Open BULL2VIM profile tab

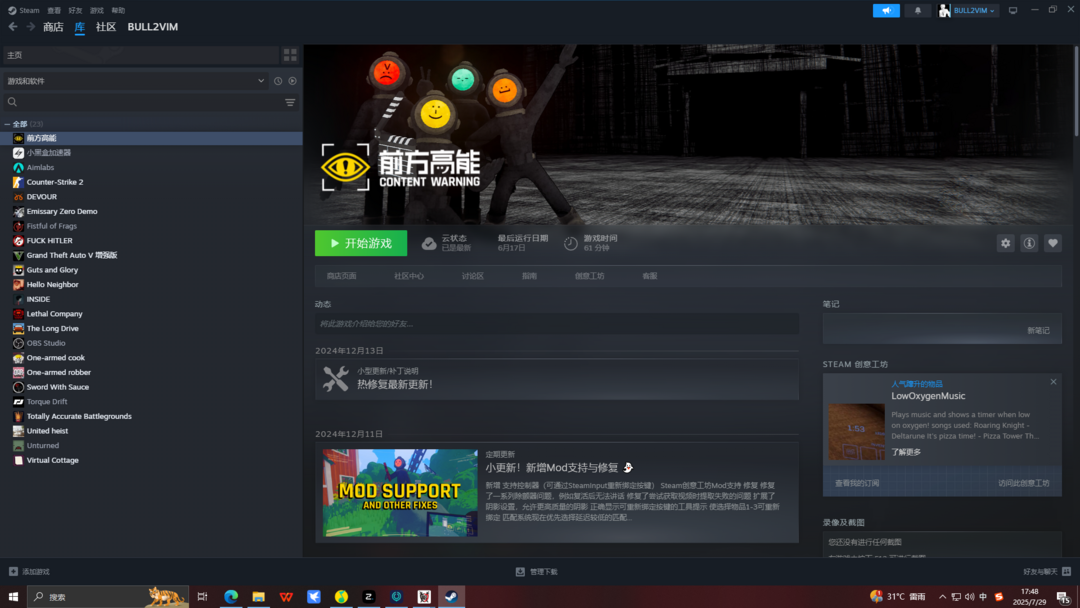pos(153,27)
